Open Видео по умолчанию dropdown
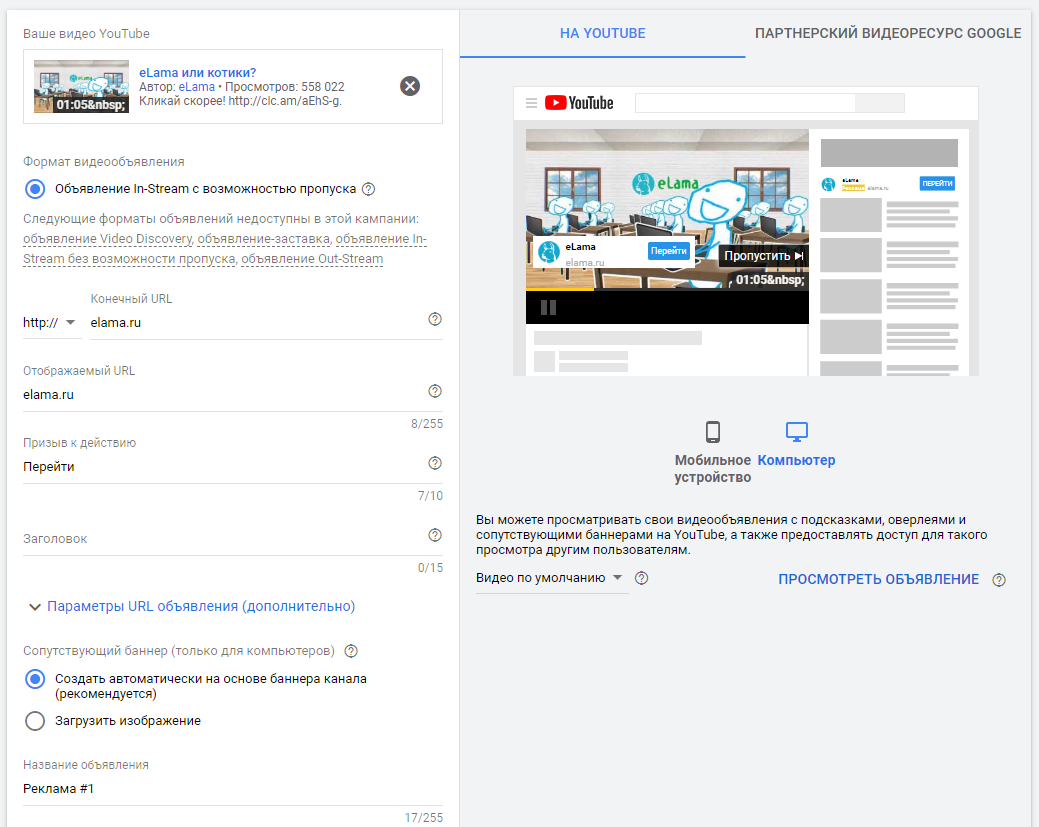This screenshot has width=1039, height=827. pos(550,578)
